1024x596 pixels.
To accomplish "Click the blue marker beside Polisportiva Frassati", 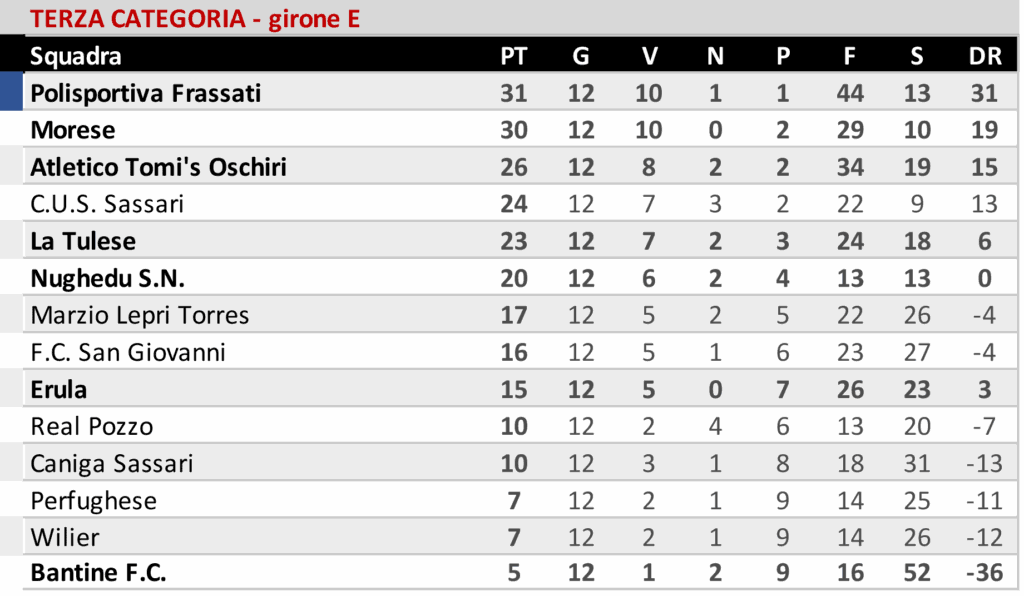I will point(11,93).
